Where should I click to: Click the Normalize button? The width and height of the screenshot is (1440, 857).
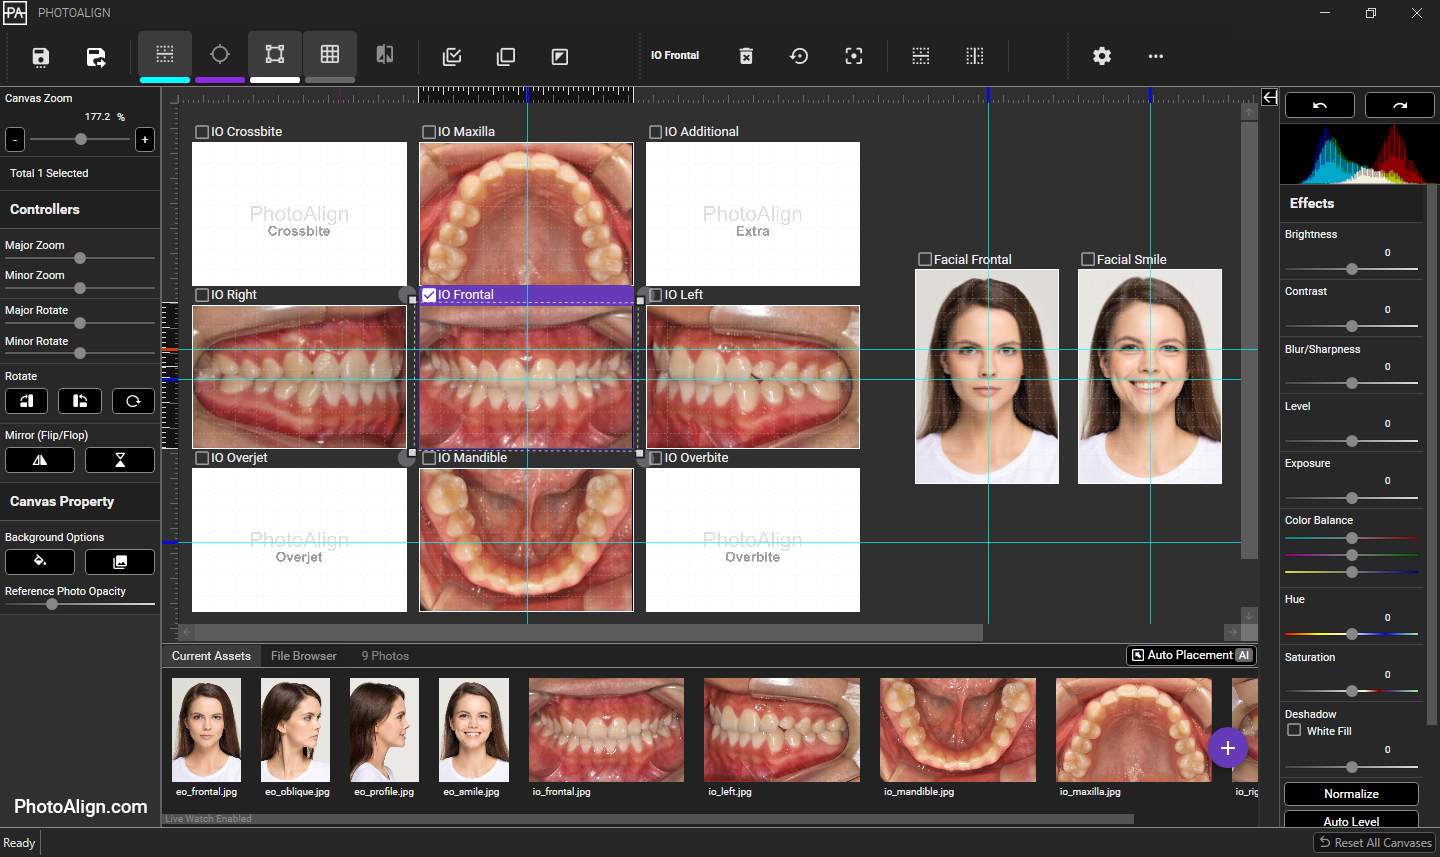click(x=1351, y=793)
